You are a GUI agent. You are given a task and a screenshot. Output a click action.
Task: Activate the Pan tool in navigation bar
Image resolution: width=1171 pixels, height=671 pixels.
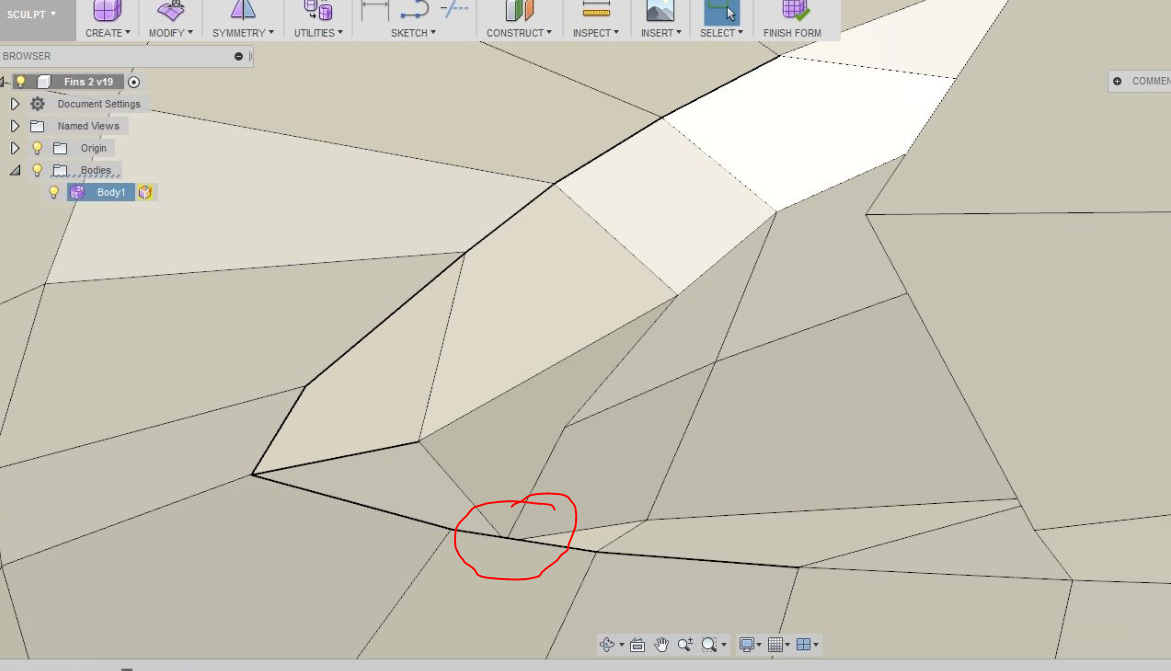[x=661, y=644]
